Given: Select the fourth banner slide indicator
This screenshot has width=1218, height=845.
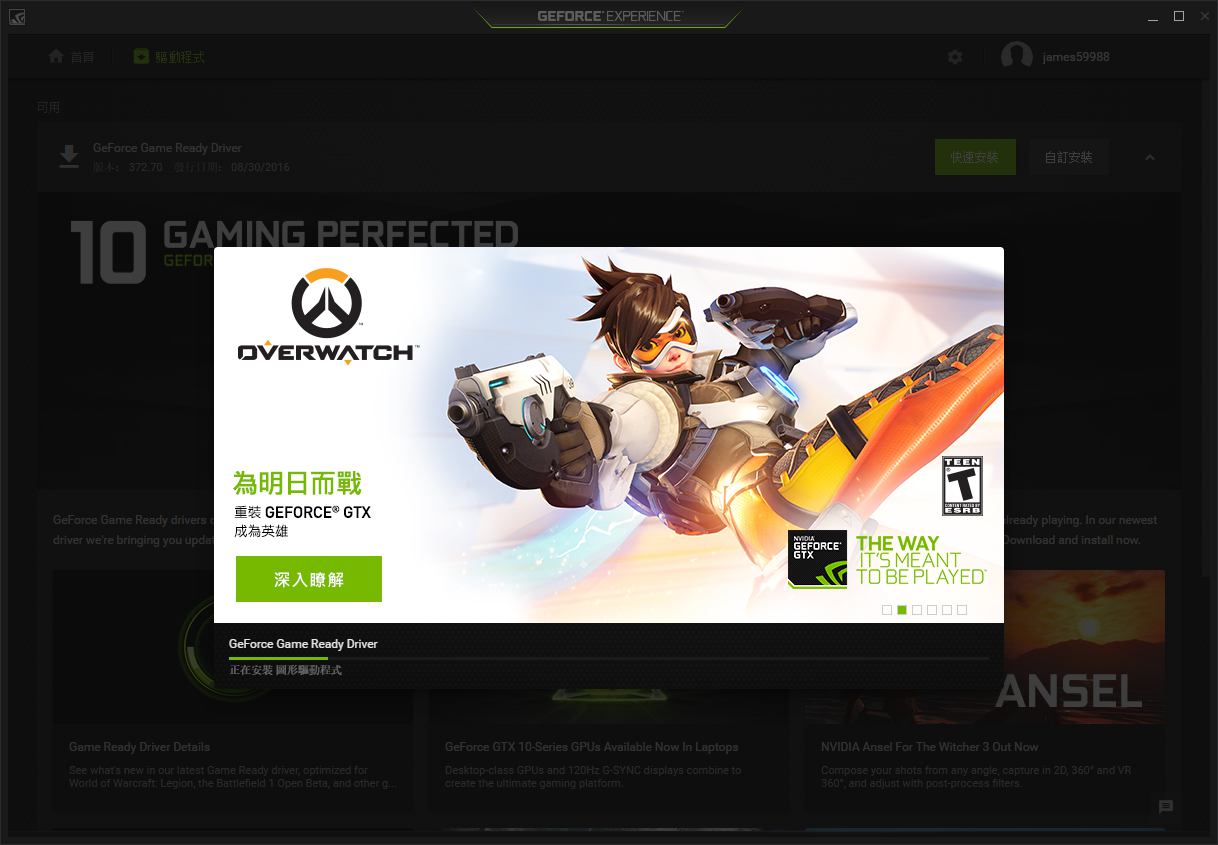Looking at the screenshot, I should pos(932,609).
